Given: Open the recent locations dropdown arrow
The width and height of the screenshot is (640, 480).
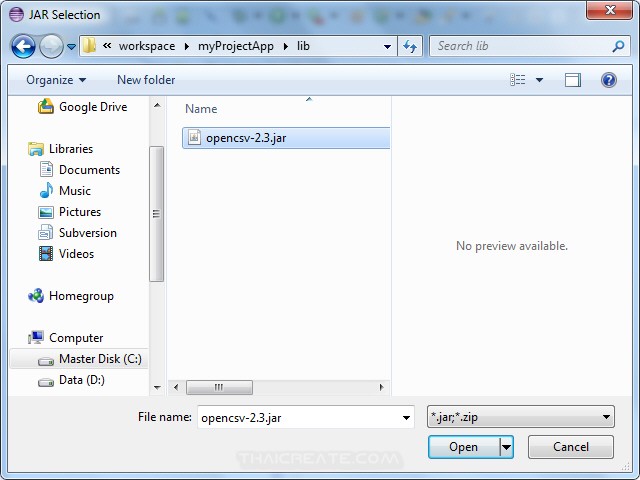Looking at the screenshot, I should [x=71, y=47].
